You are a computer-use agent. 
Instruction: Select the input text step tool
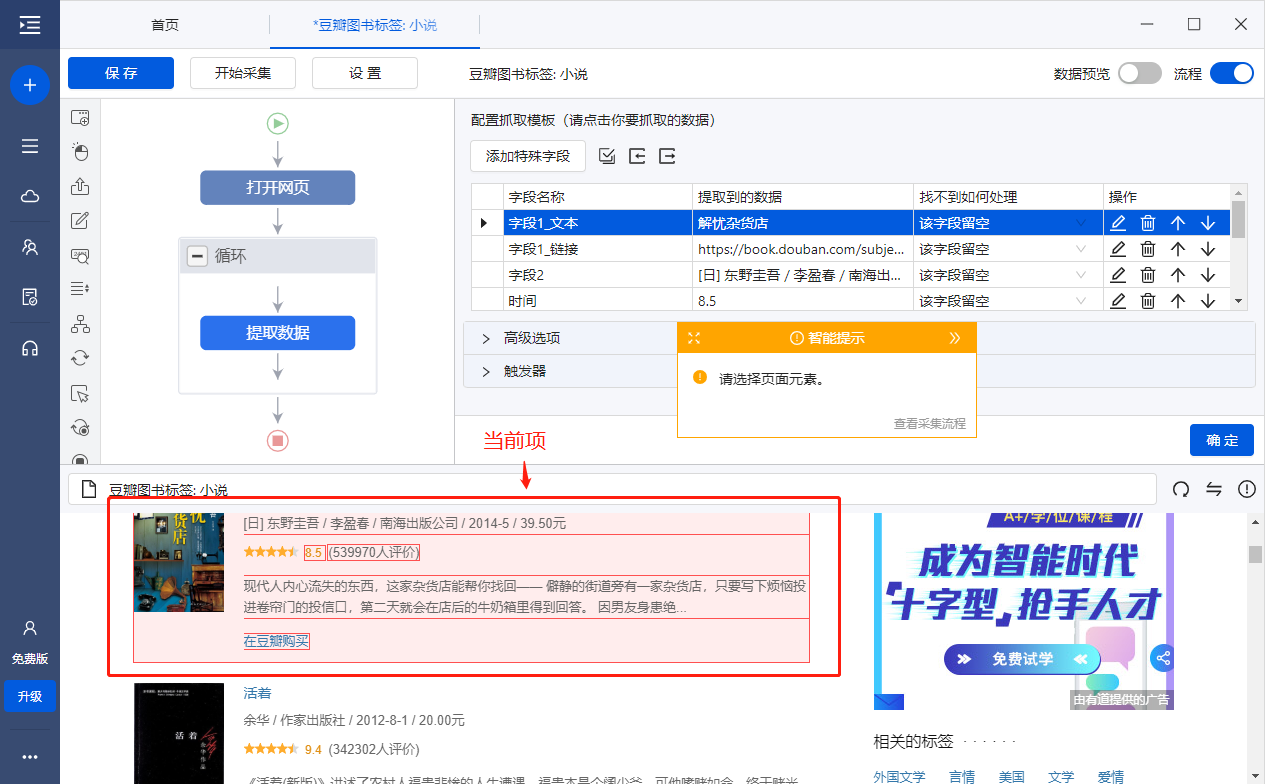(x=80, y=221)
